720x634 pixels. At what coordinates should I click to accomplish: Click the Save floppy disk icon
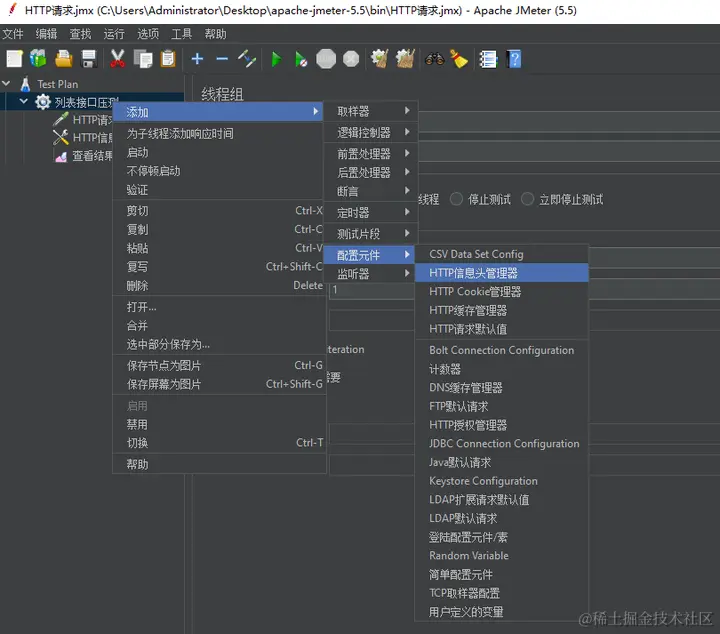(x=89, y=59)
